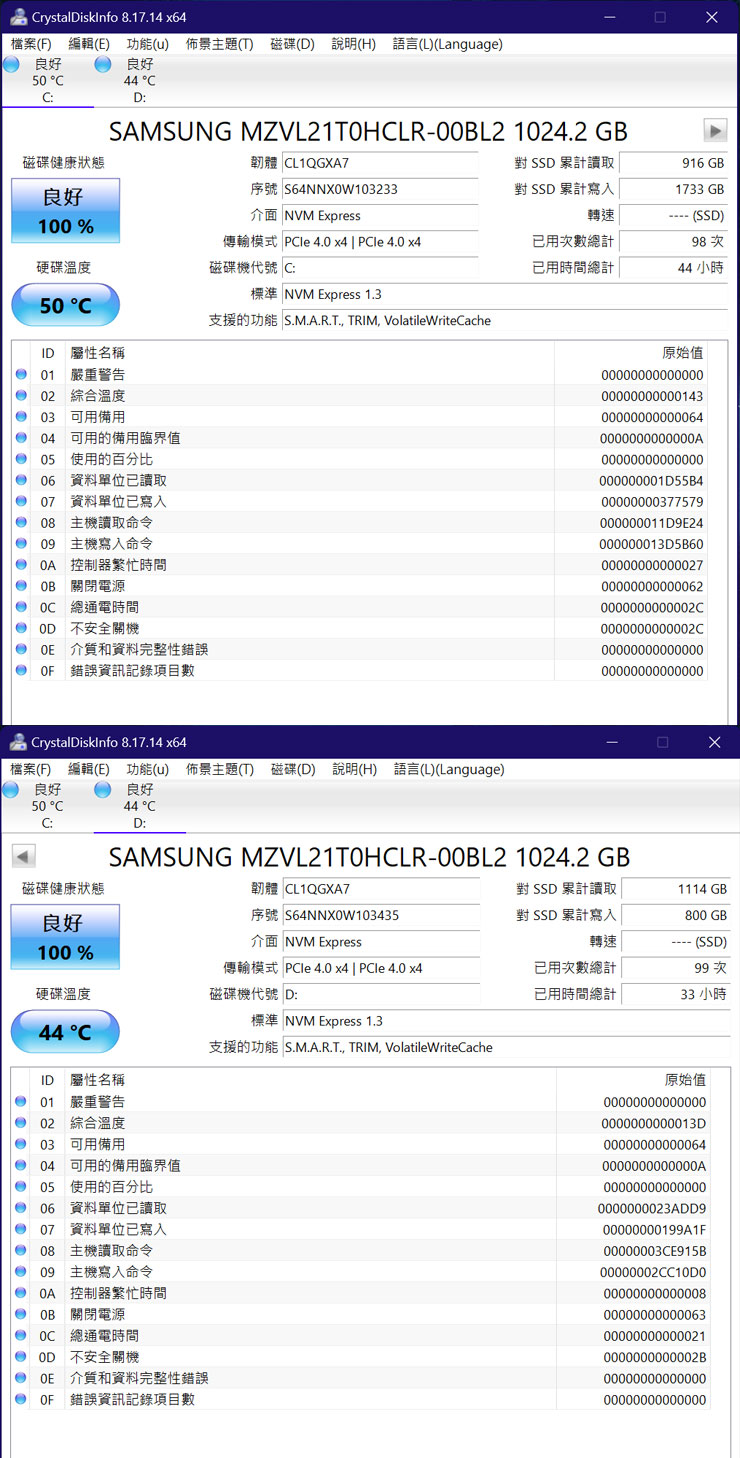Viewport: 740px width, 1458px height.
Task: Click status orb beside 綜合溫度 with value 13D
Action: point(22,1123)
